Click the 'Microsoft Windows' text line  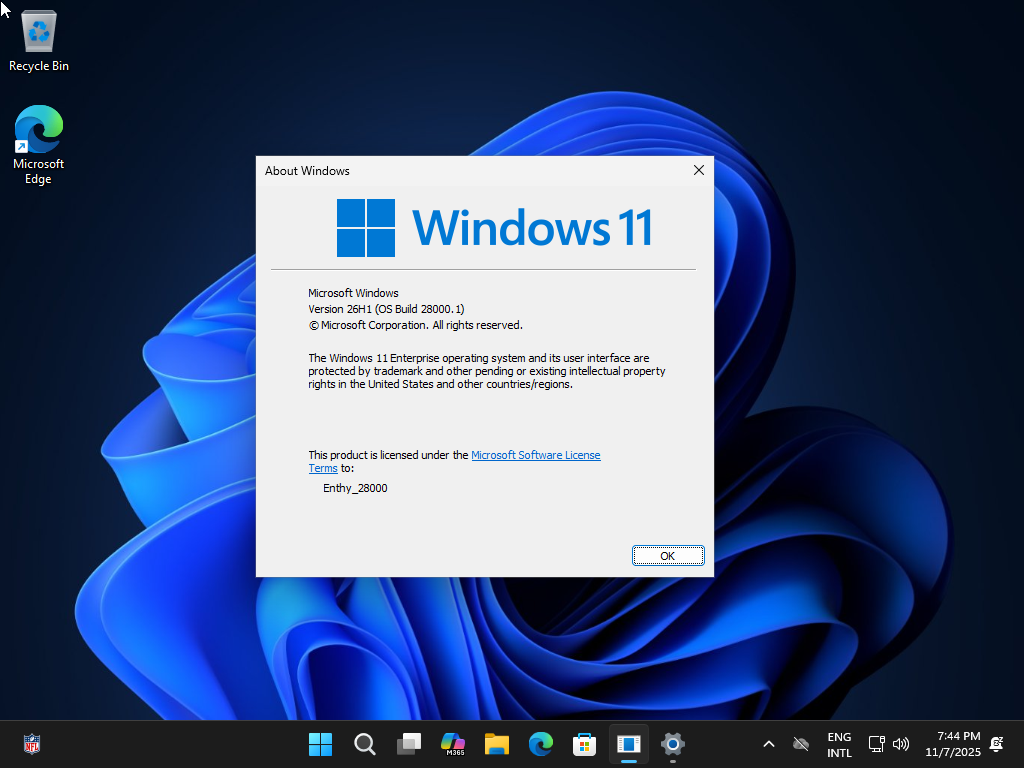click(x=353, y=293)
